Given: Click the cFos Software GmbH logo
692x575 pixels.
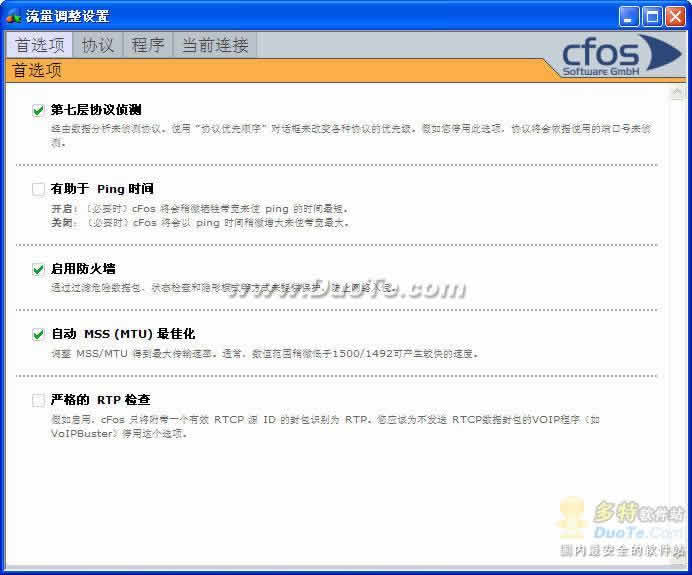Looking at the screenshot, I should tap(621, 56).
